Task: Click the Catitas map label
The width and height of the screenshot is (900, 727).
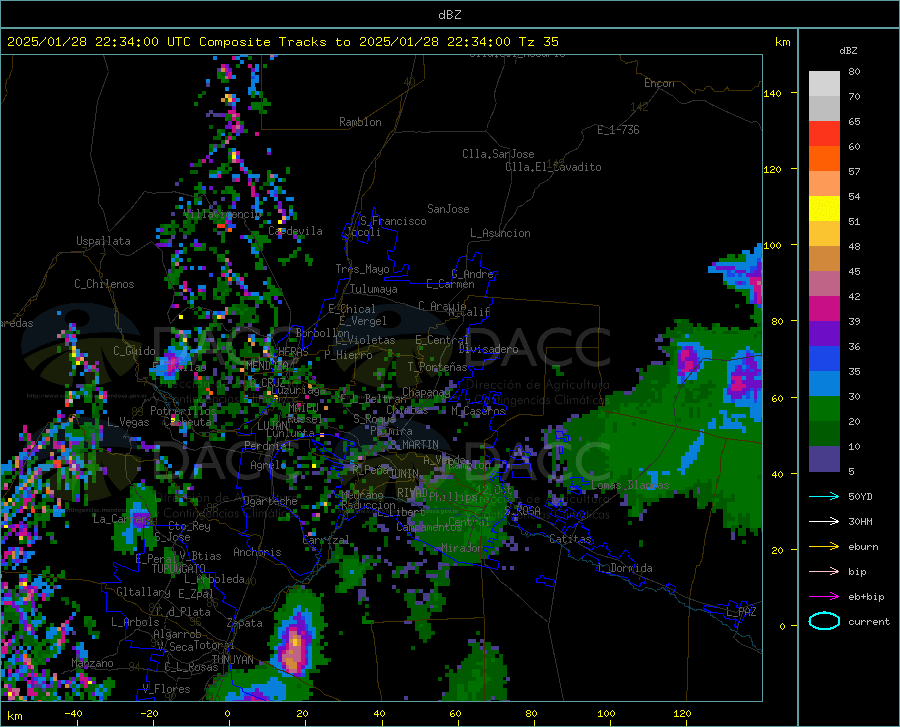Action: 571,539
